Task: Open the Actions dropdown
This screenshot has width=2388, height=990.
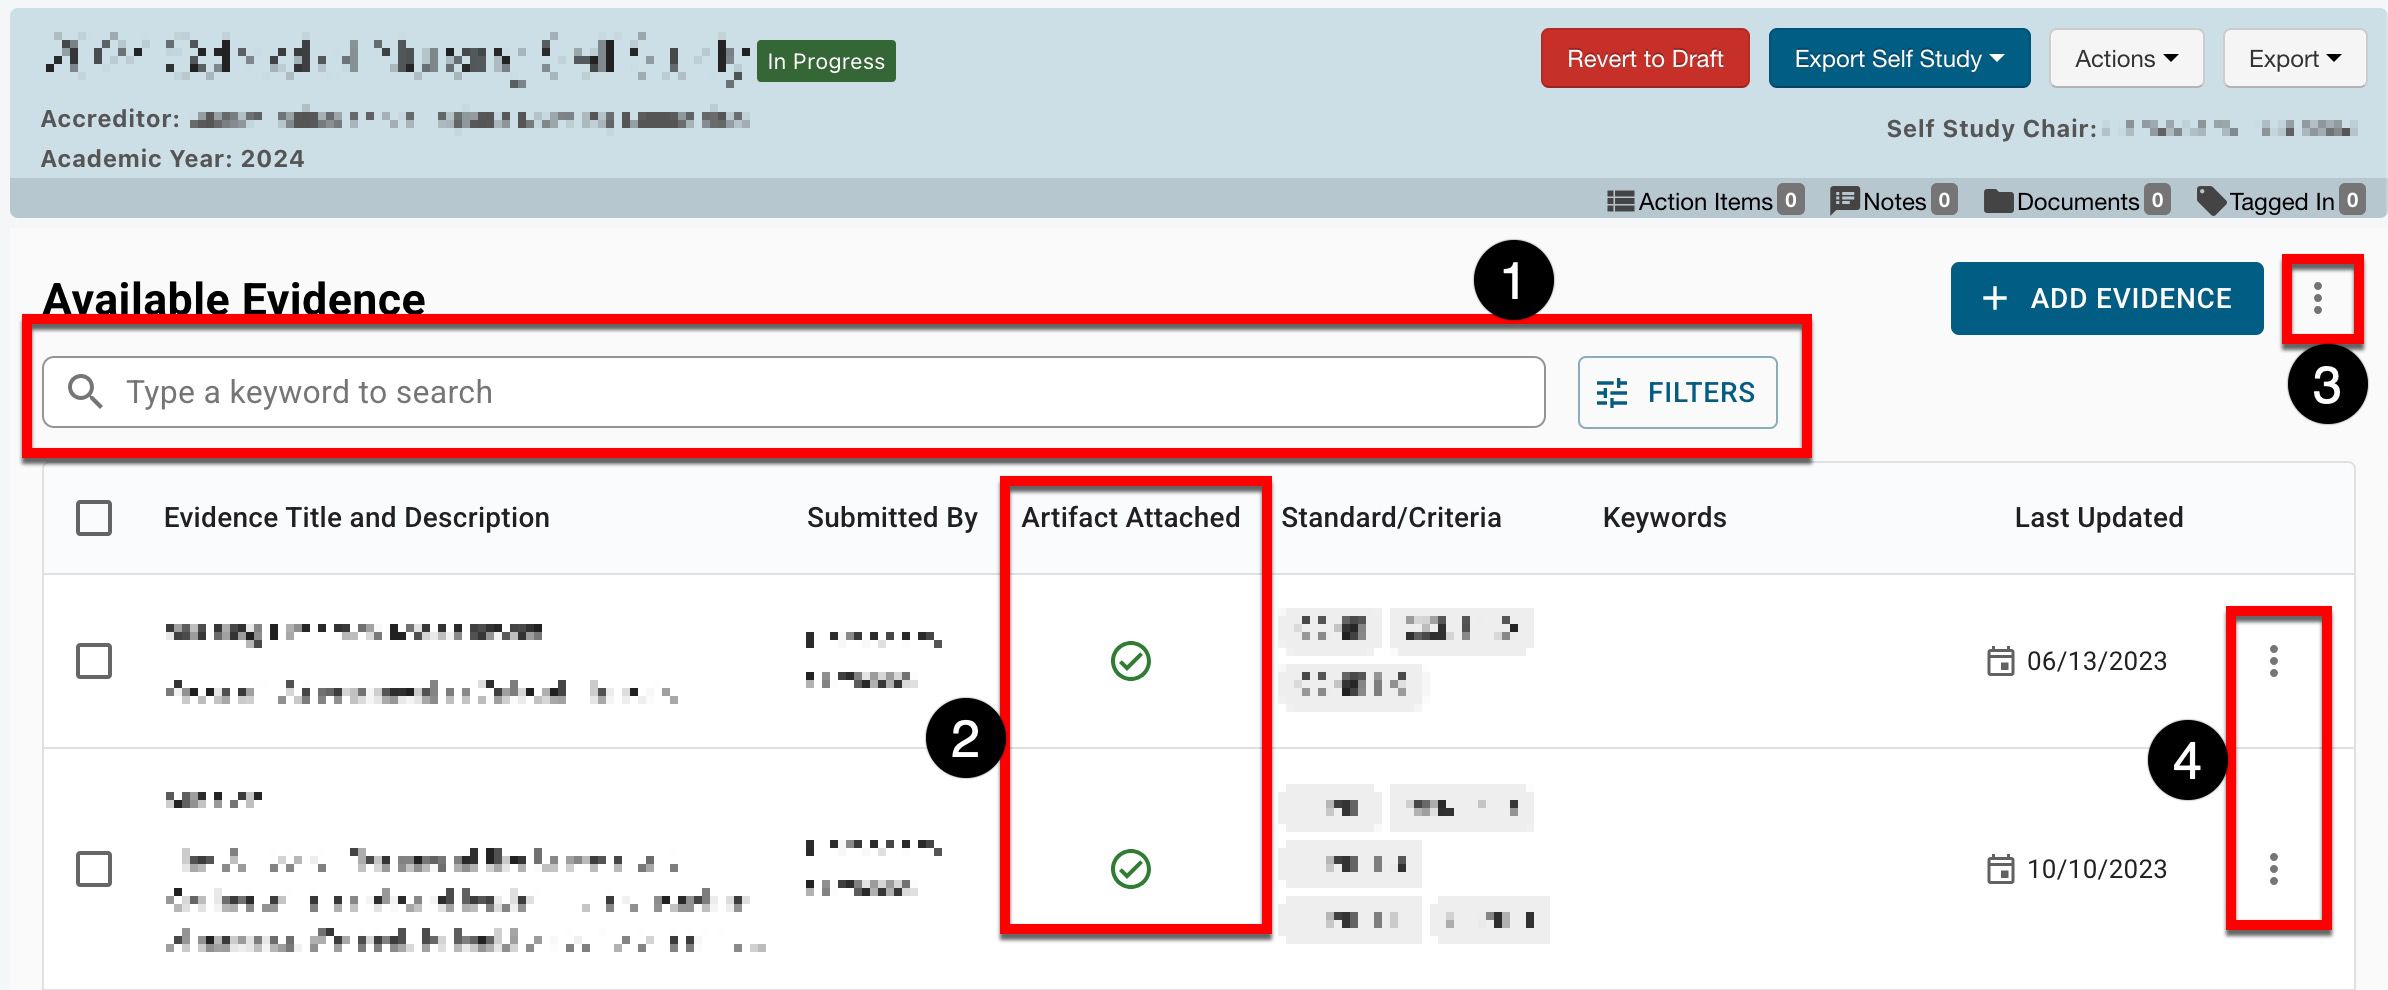Action: point(2125,59)
